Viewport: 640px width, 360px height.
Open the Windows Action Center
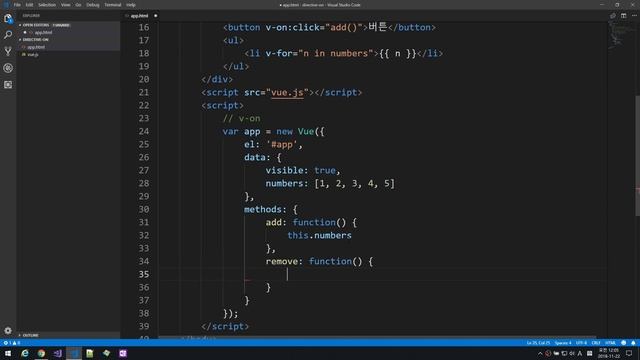coord(629,353)
